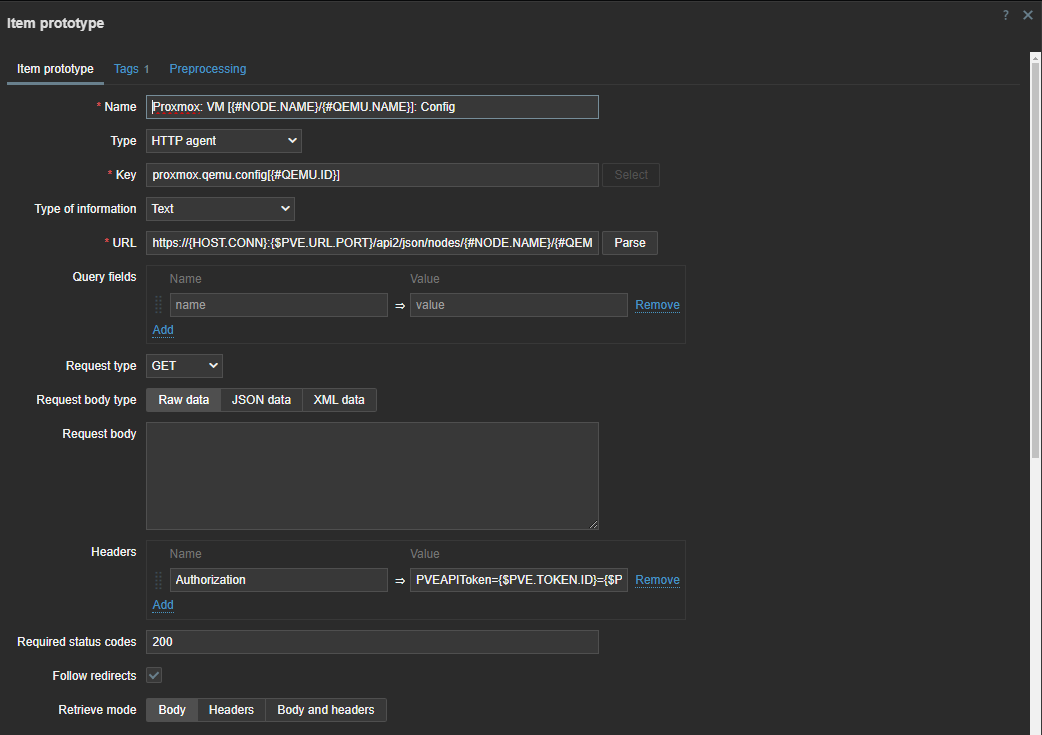Set retrieve mode to Body and headers
The width and height of the screenshot is (1042, 735).
click(x=325, y=710)
